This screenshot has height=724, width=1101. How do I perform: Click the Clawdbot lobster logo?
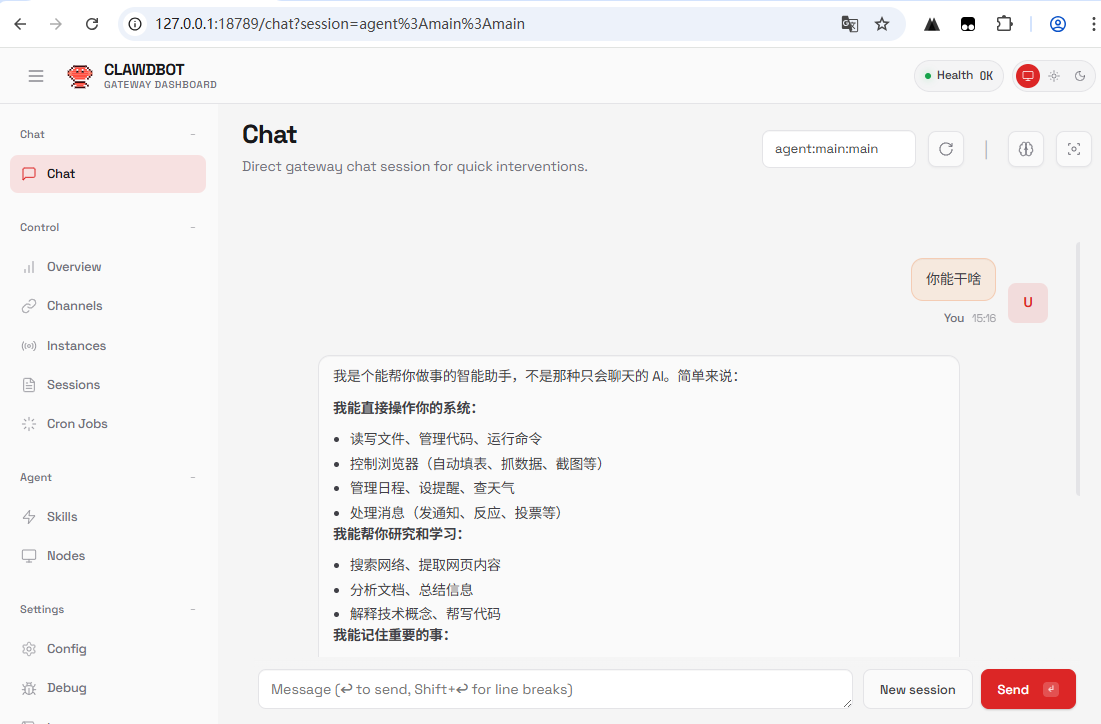(80, 76)
